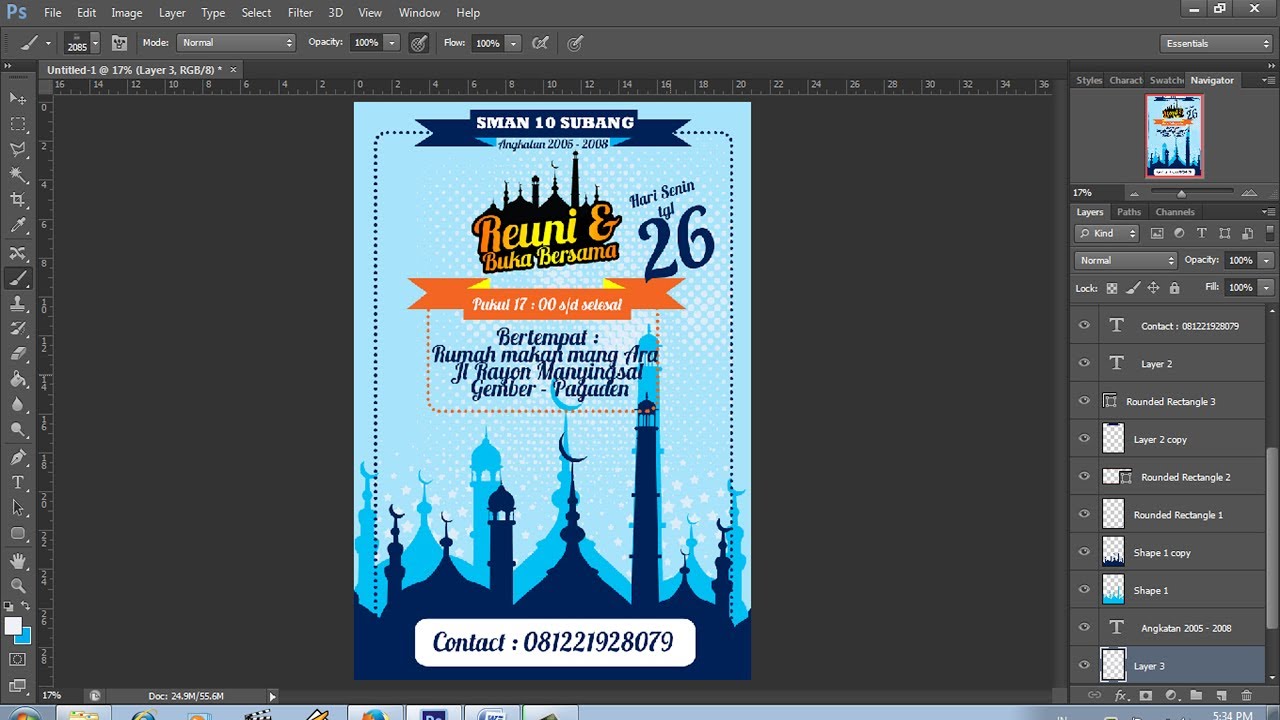This screenshot has height=720, width=1280.
Task: Select the Rectangular Marquee tool
Action: pos(18,124)
